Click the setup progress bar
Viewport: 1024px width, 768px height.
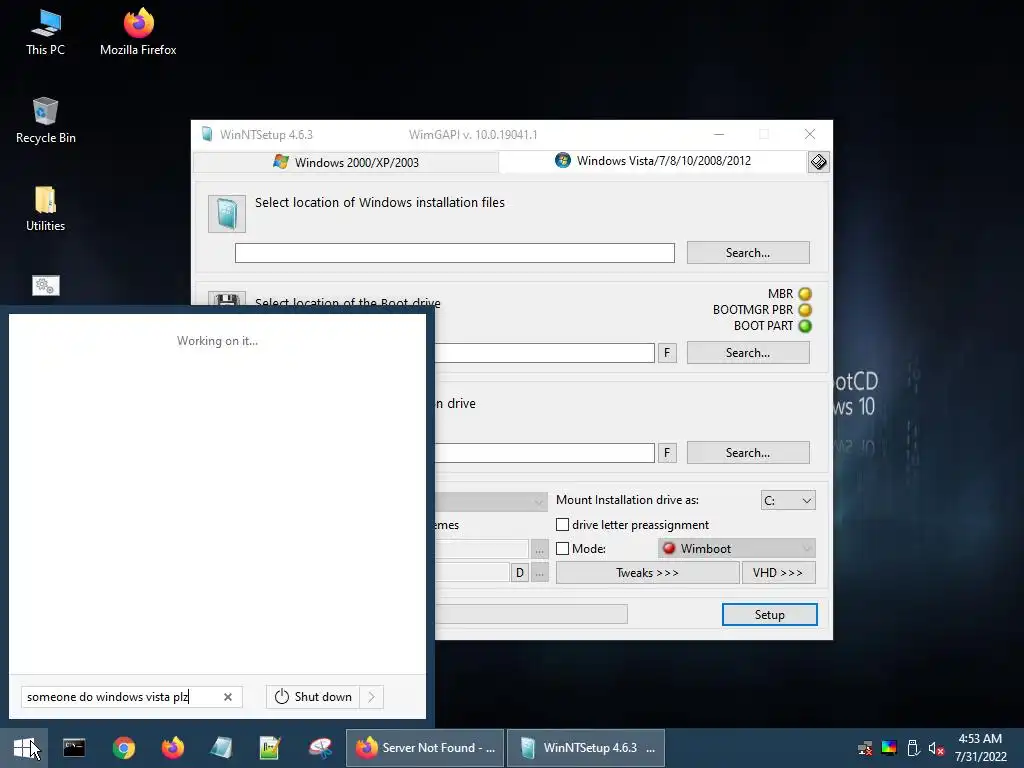[x=531, y=614]
